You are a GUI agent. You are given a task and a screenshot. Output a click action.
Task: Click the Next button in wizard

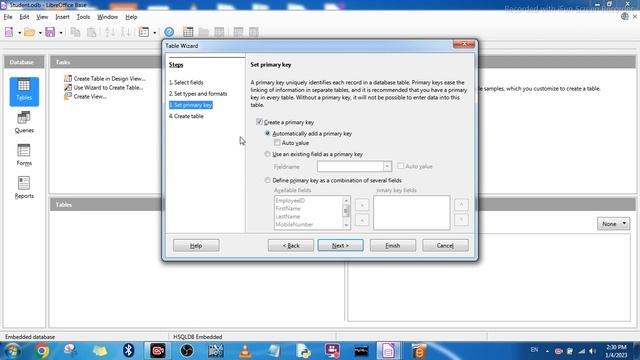point(340,246)
